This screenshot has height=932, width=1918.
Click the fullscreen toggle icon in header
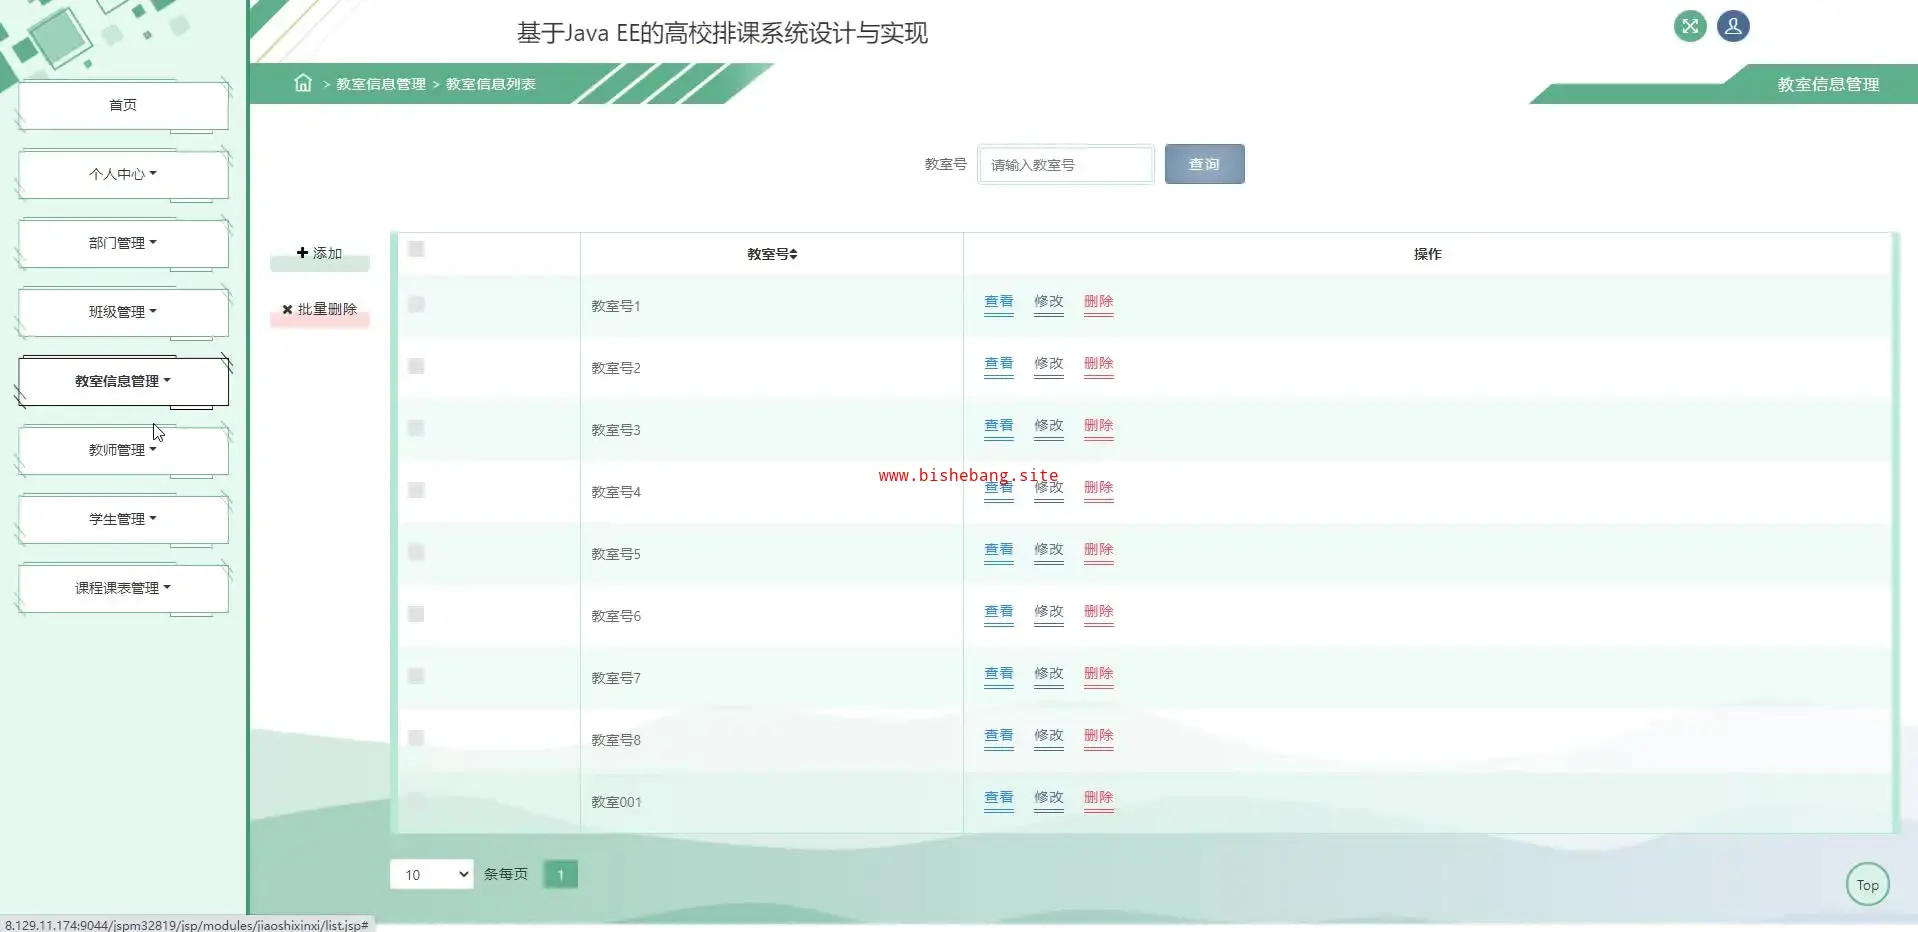coord(1689,27)
